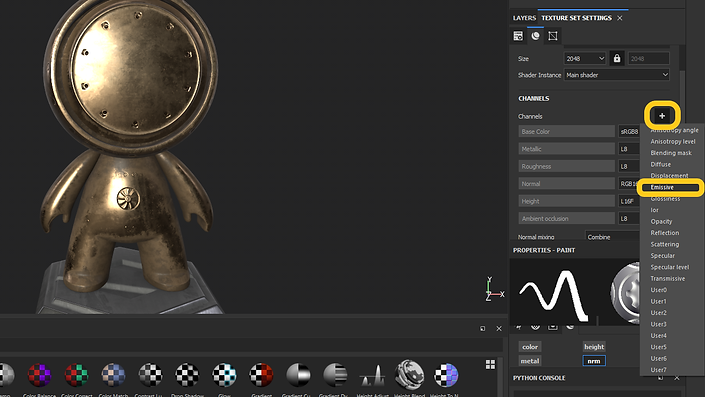Viewport: 705px width, 397px height.
Task: Open the UV tiles sub-tab icon
Action: [x=553, y=36]
